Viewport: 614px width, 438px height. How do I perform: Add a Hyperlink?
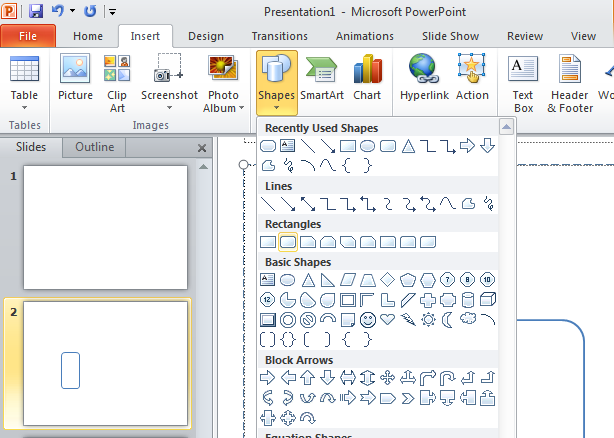(424, 78)
